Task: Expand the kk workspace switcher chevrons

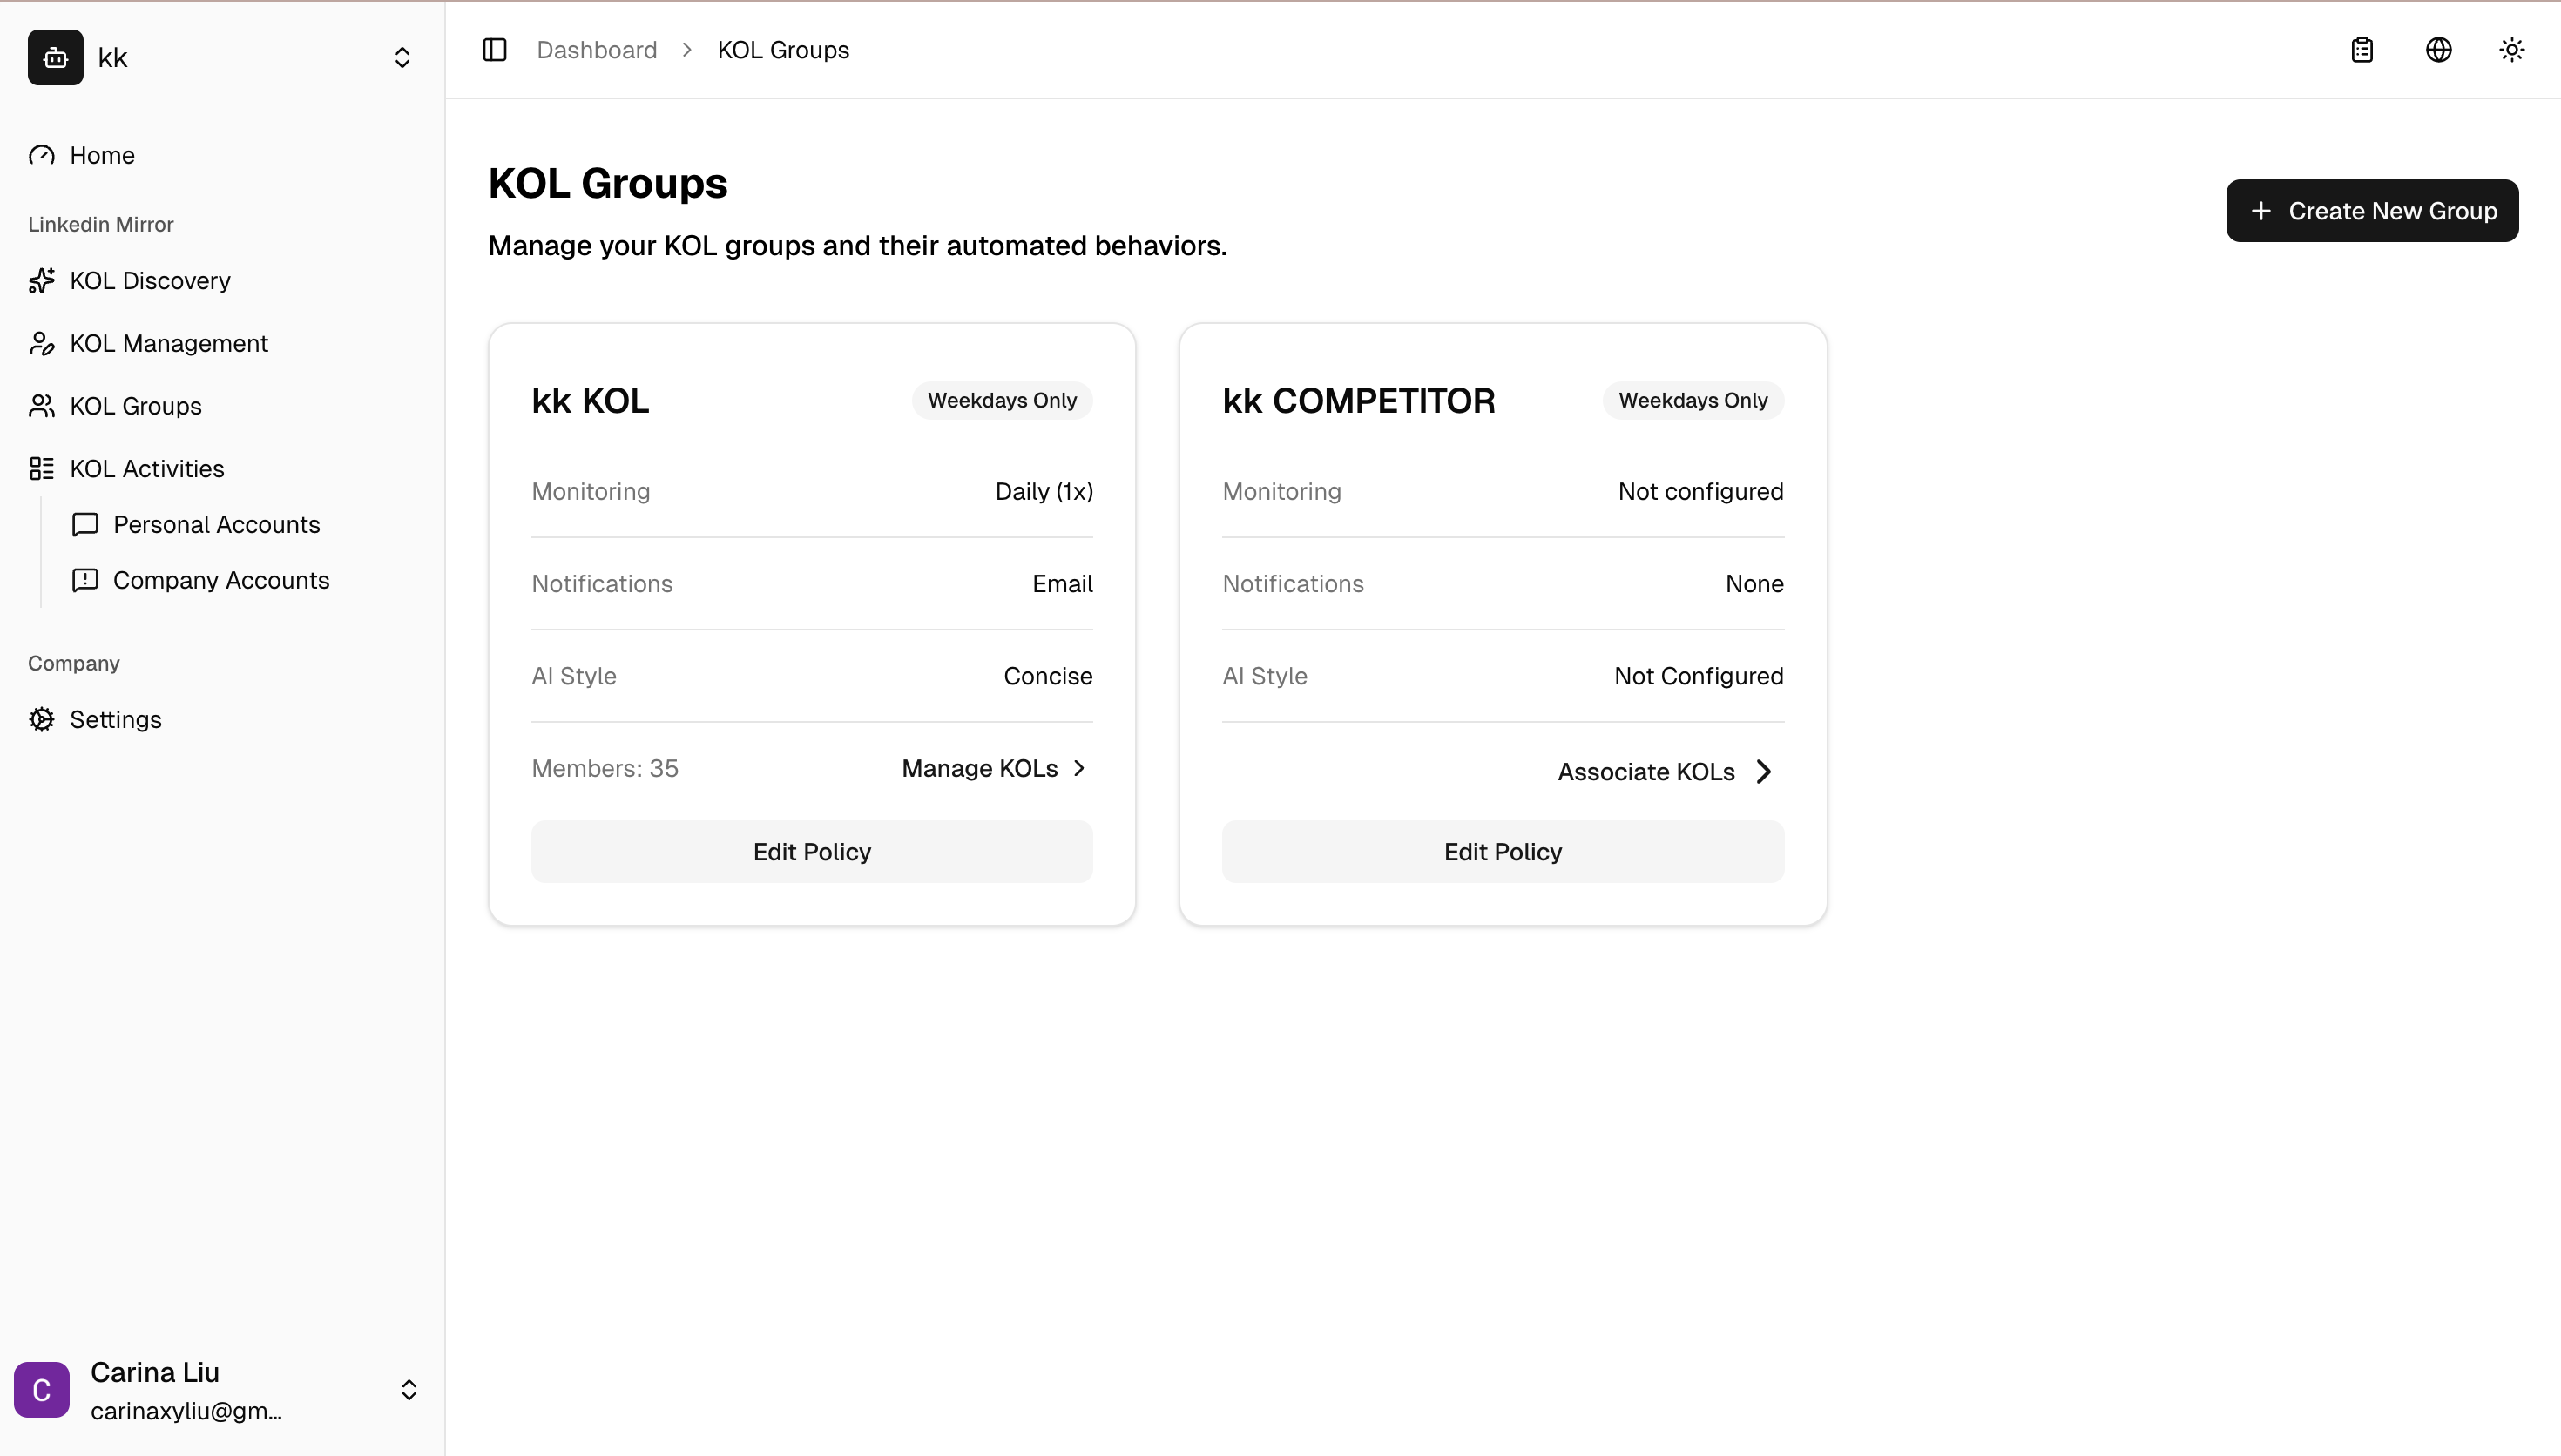Action: tap(402, 58)
